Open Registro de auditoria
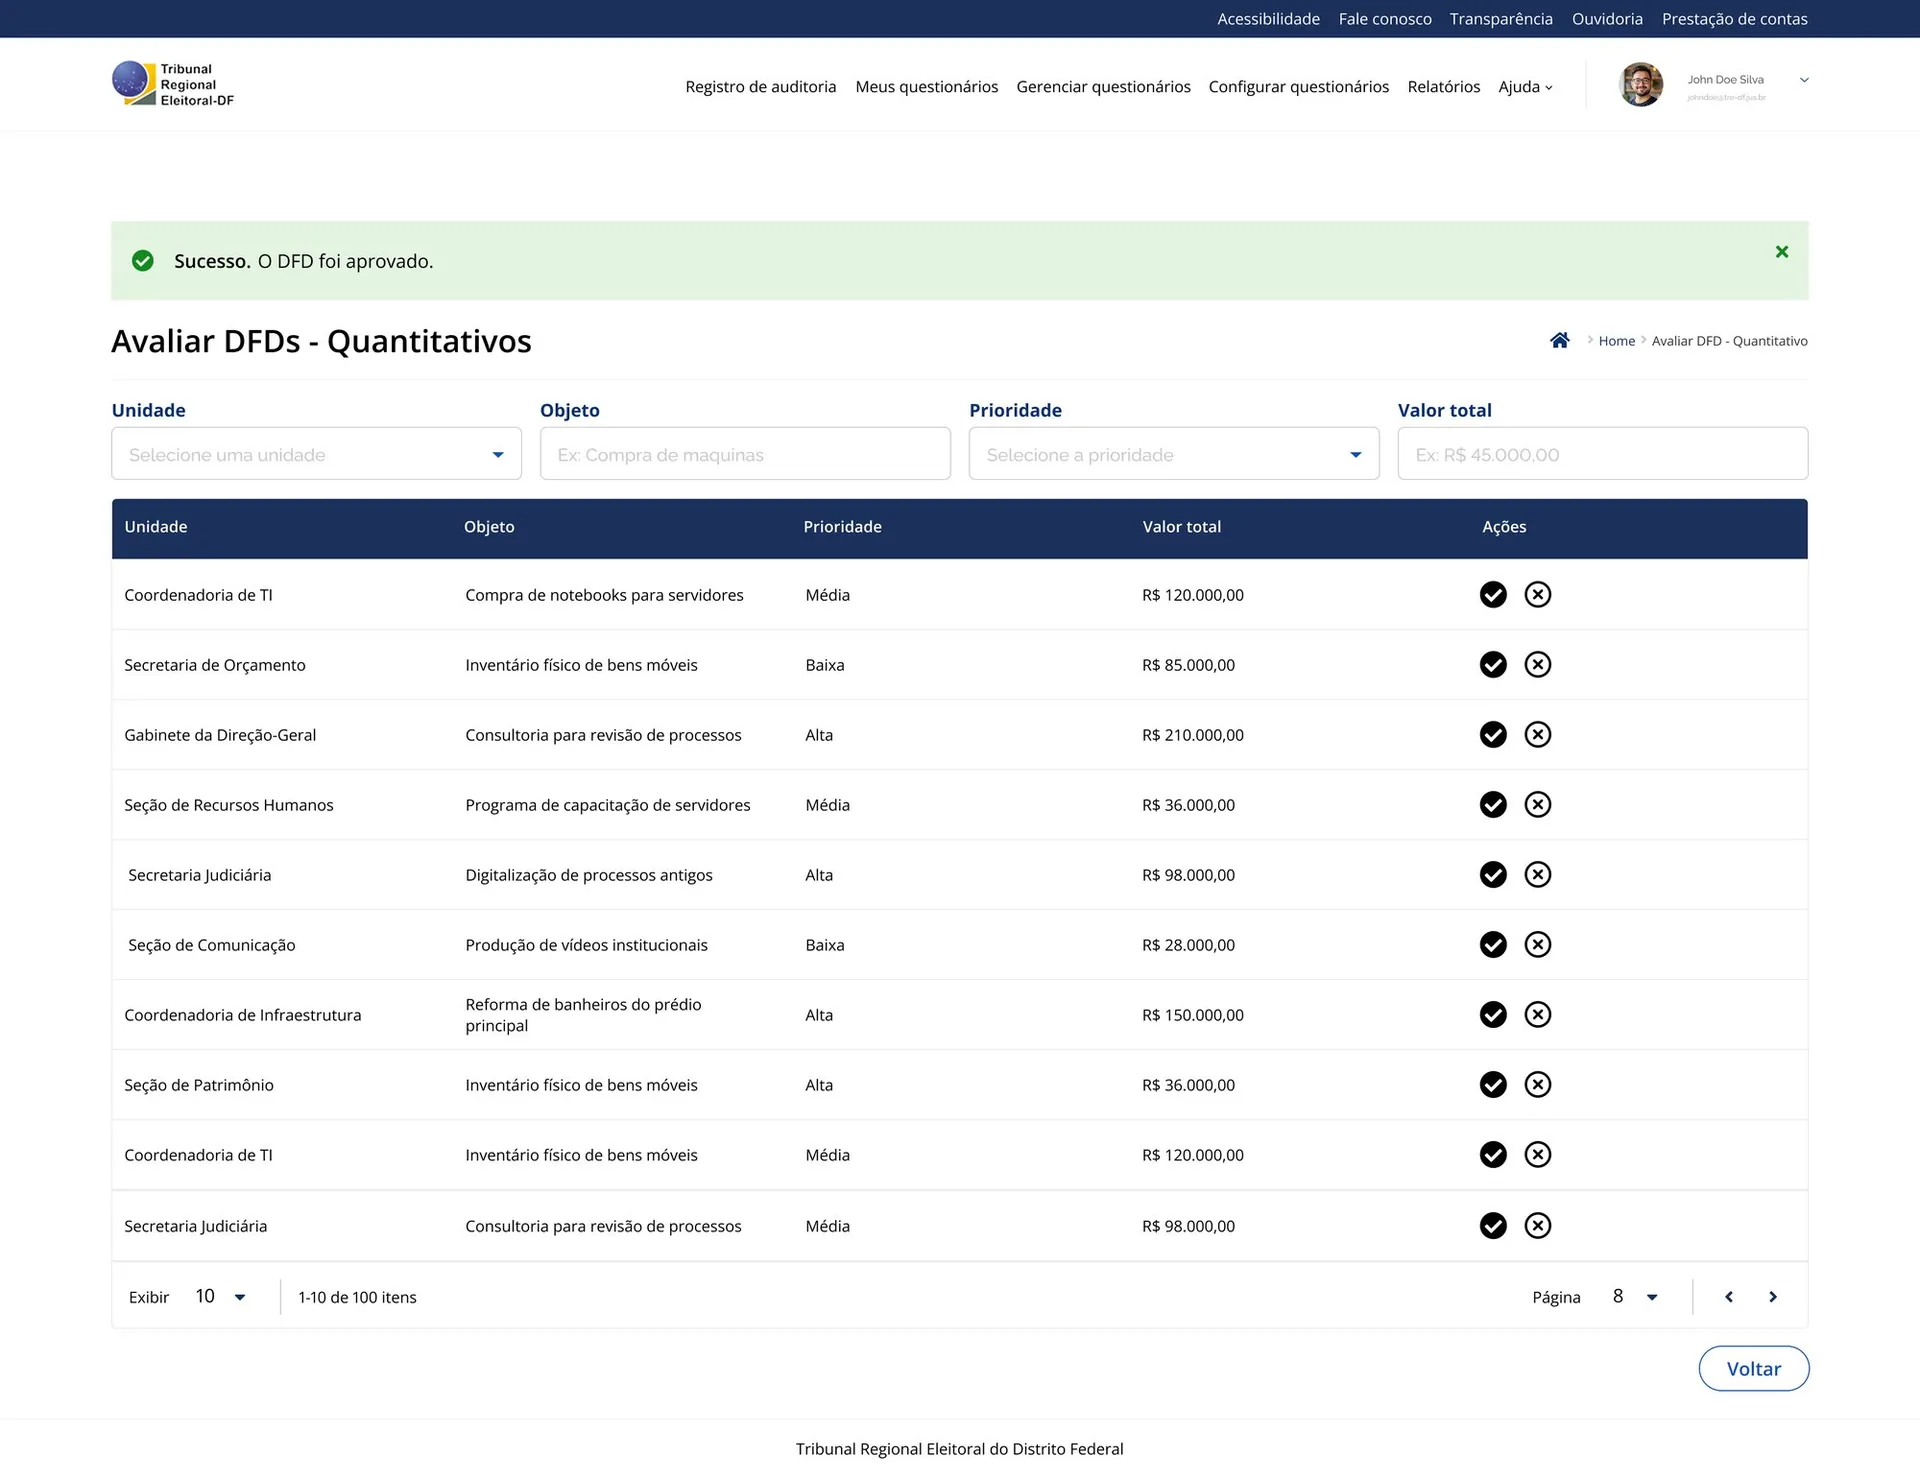 coord(761,87)
